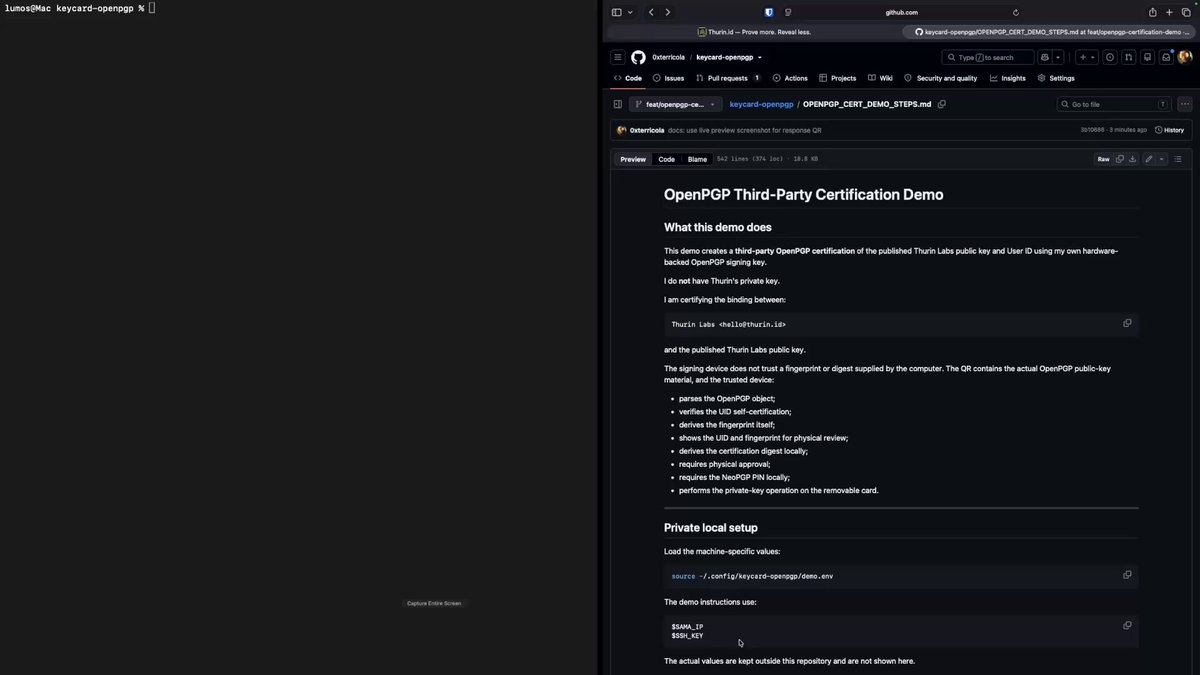
Task: Open the feat/openpgp-ce... branch dropdown
Action: [676, 104]
